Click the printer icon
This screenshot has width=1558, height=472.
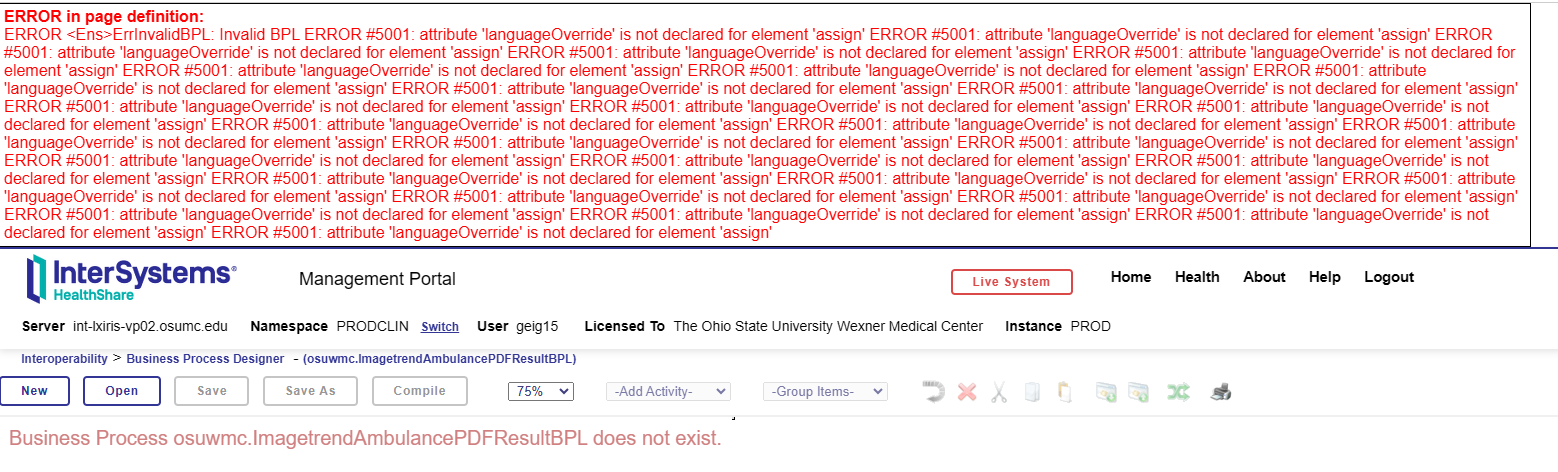click(x=1220, y=392)
